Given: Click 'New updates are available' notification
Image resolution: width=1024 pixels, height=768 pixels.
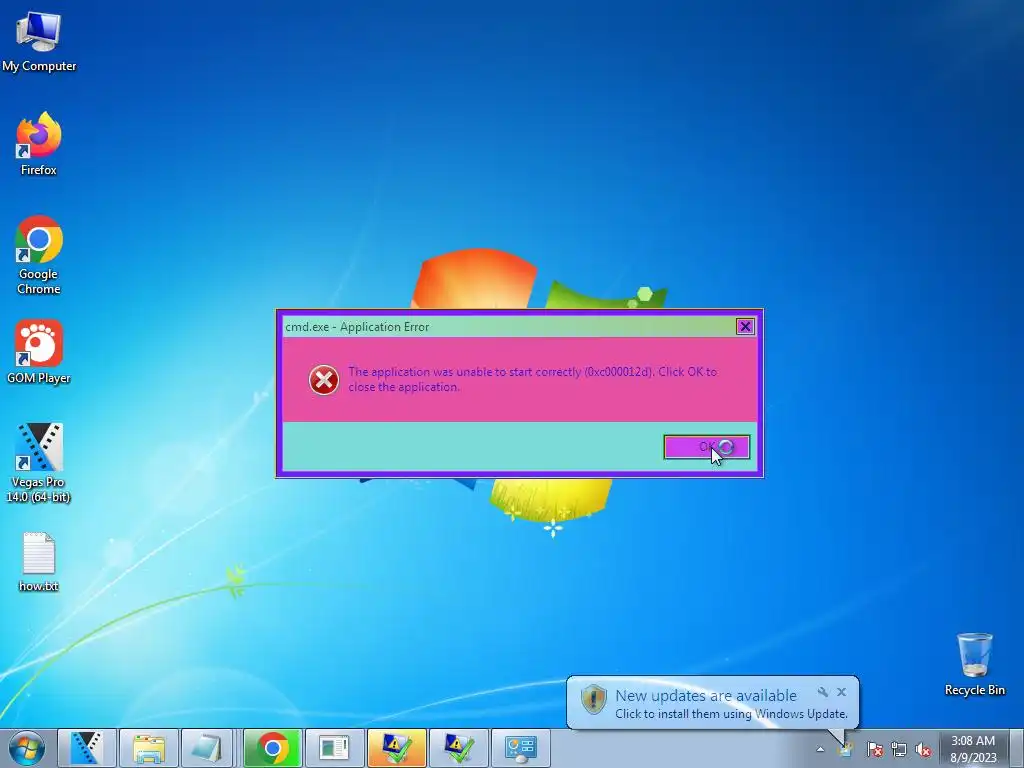Looking at the screenshot, I should point(706,696).
